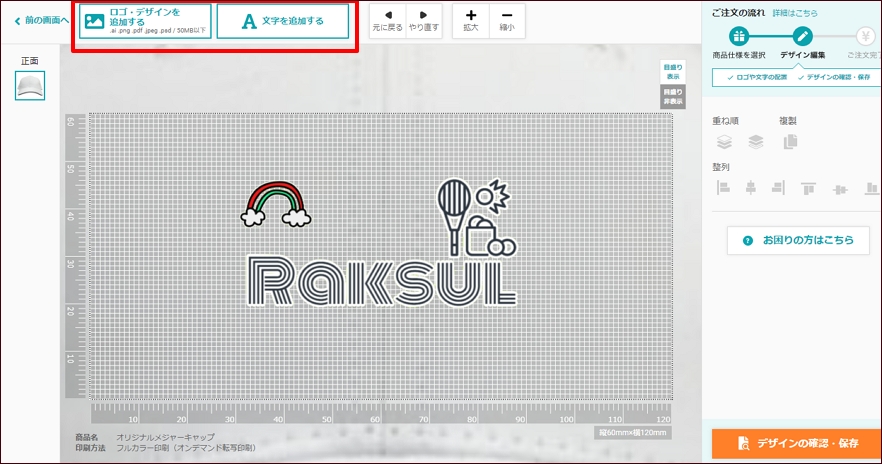The width and height of the screenshot is (882, 464).
Task: Undo with 元に戻る button
Action: 388,21
